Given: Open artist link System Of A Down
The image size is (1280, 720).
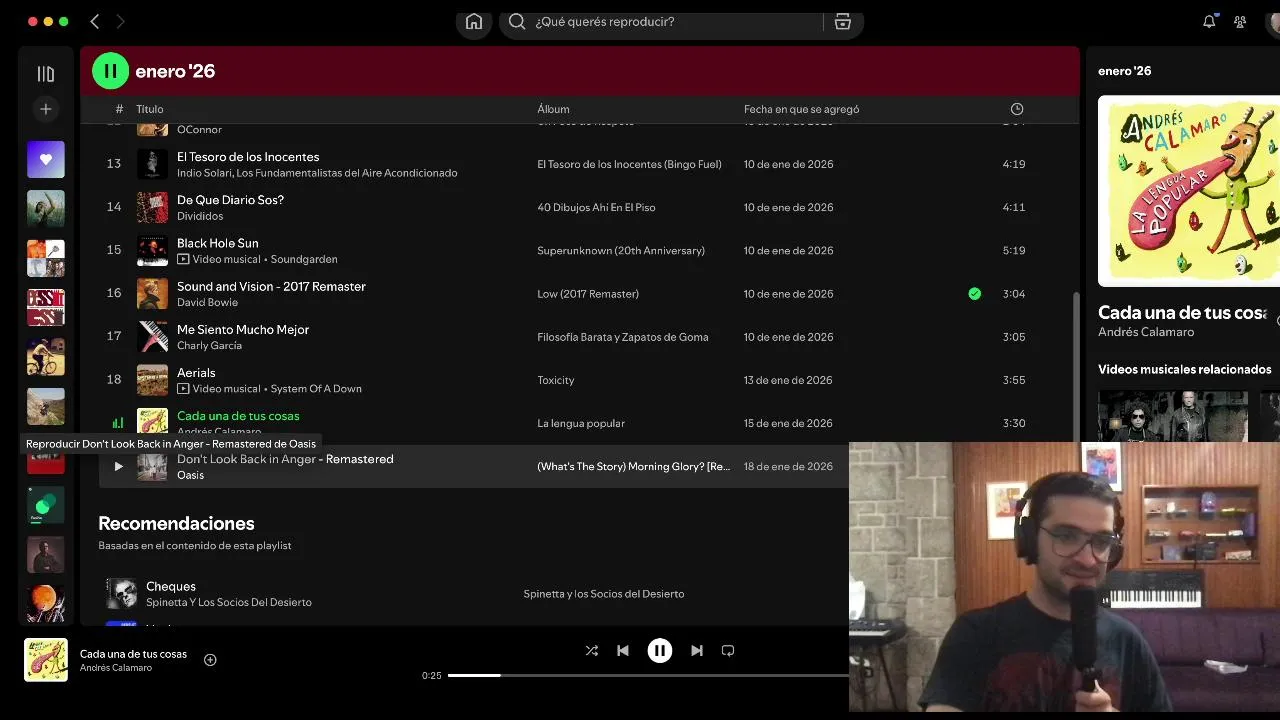Looking at the screenshot, I should [x=316, y=389].
